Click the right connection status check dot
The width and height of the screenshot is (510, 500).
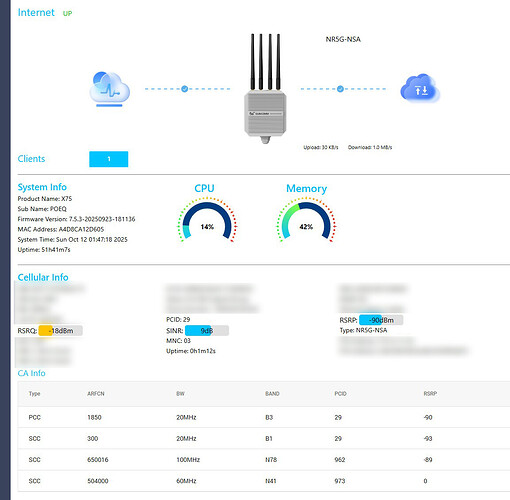pyautogui.click(x=340, y=89)
